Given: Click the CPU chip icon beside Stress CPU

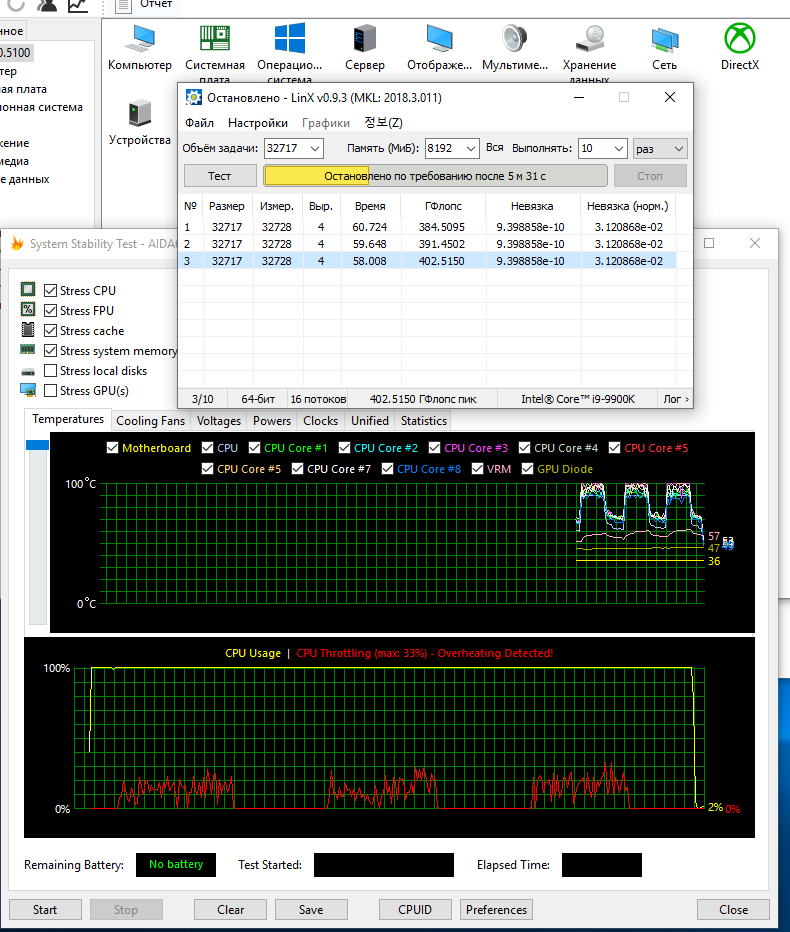Looking at the screenshot, I should [x=27, y=289].
